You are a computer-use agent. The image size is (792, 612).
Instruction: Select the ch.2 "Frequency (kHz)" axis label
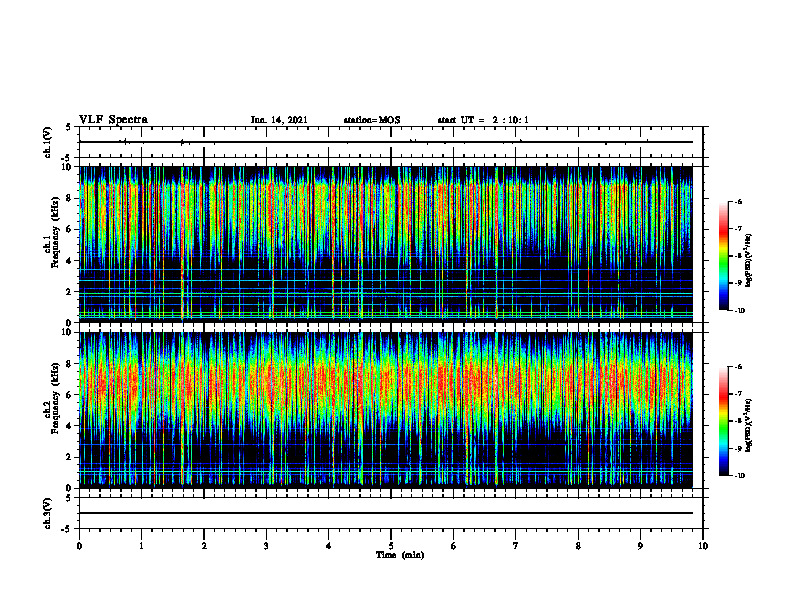tap(56, 398)
